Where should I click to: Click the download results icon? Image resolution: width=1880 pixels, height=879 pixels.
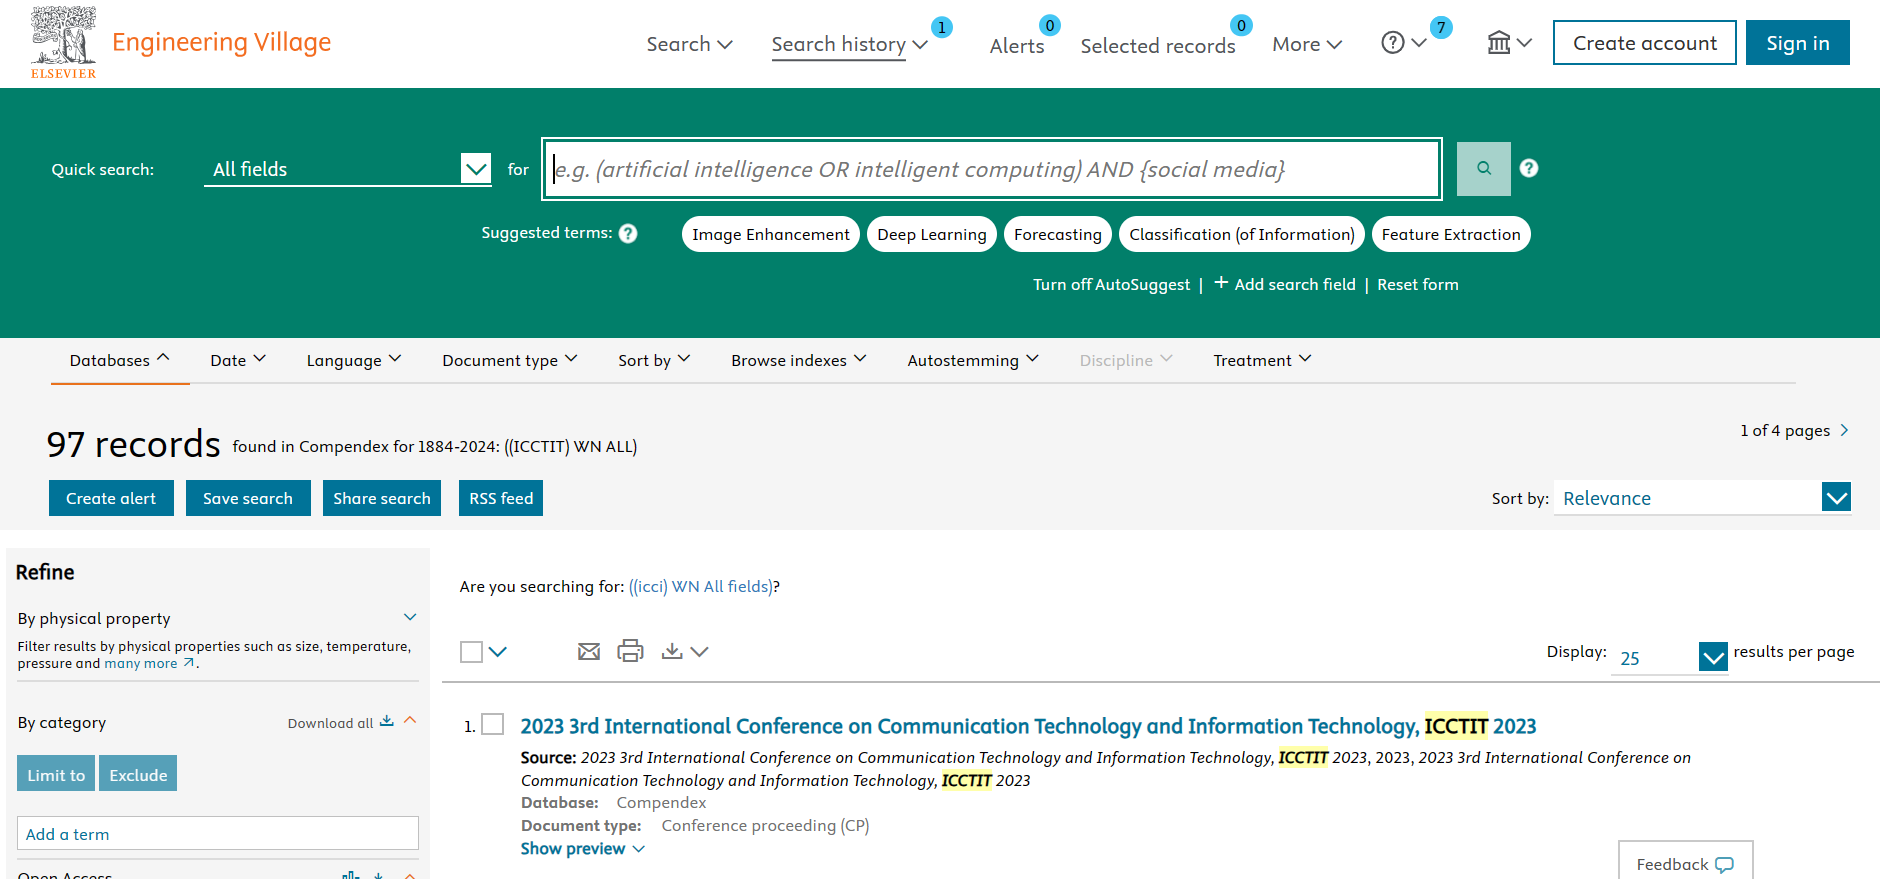pyautogui.click(x=672, y=651)
